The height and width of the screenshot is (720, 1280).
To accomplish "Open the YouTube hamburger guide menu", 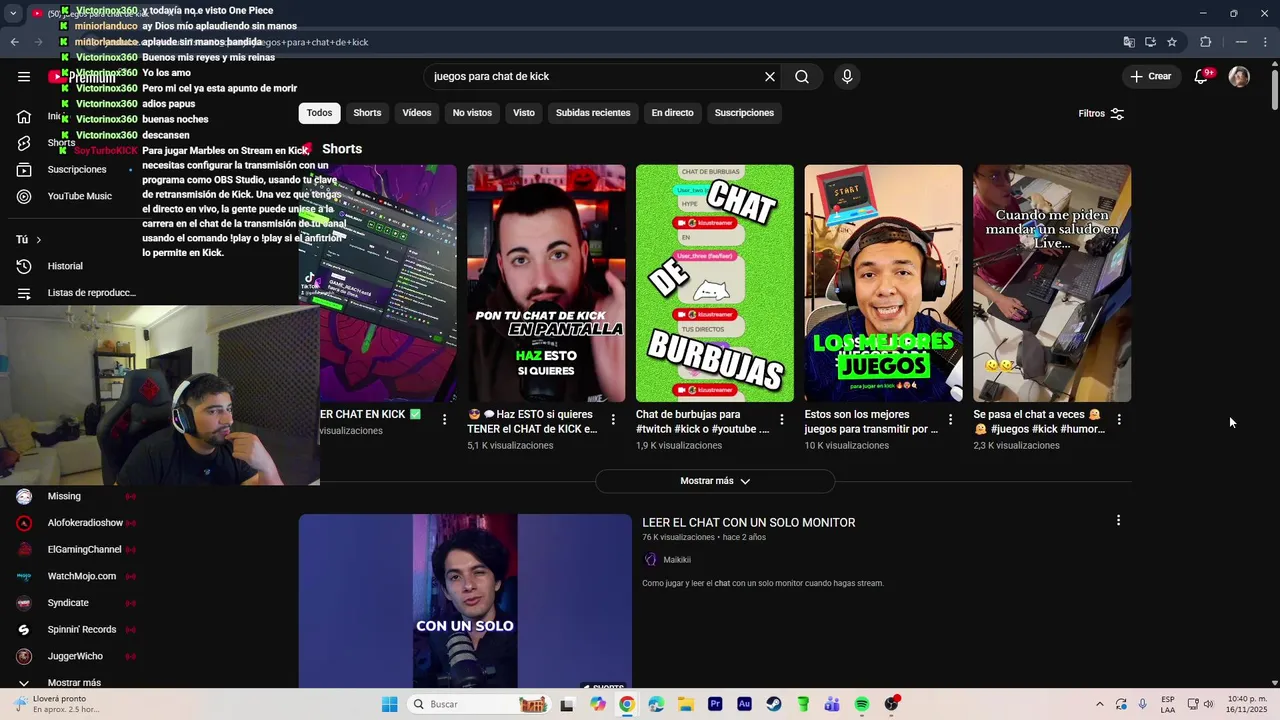I will (x=24, y=76).
